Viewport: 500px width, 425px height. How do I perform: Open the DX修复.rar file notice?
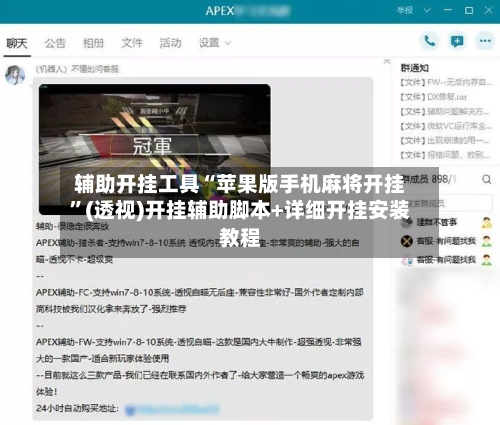(x=434, y=97)
